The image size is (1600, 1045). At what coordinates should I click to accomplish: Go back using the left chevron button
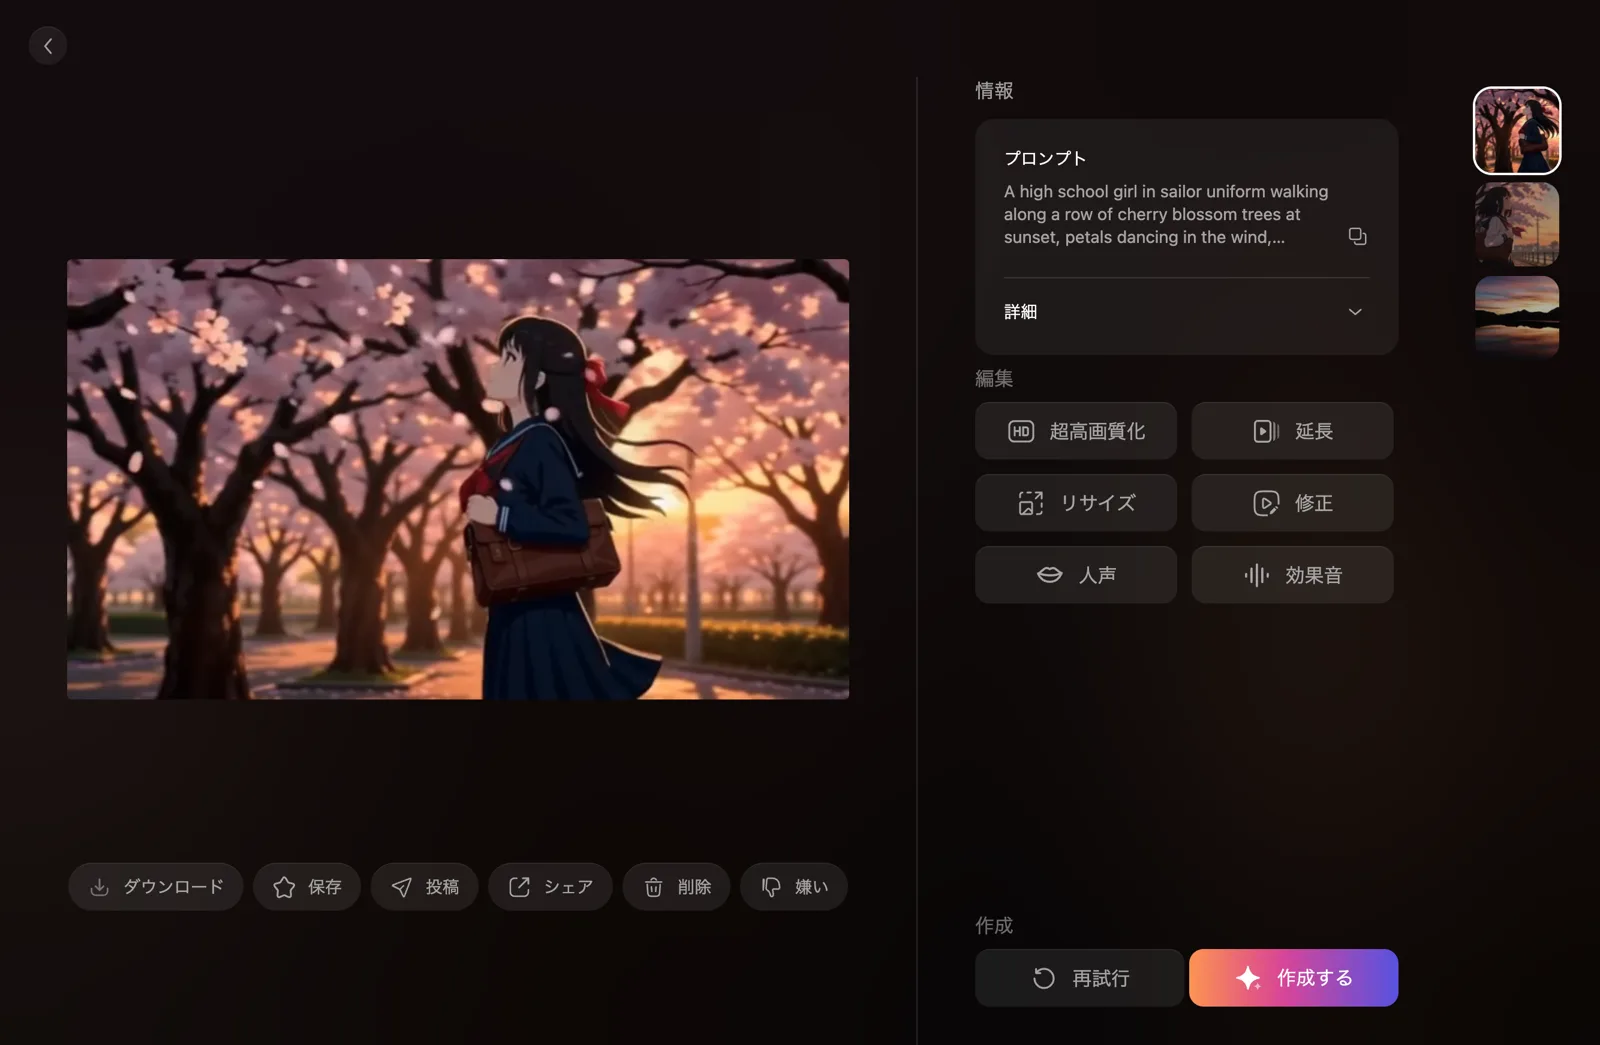pos(48,45)
